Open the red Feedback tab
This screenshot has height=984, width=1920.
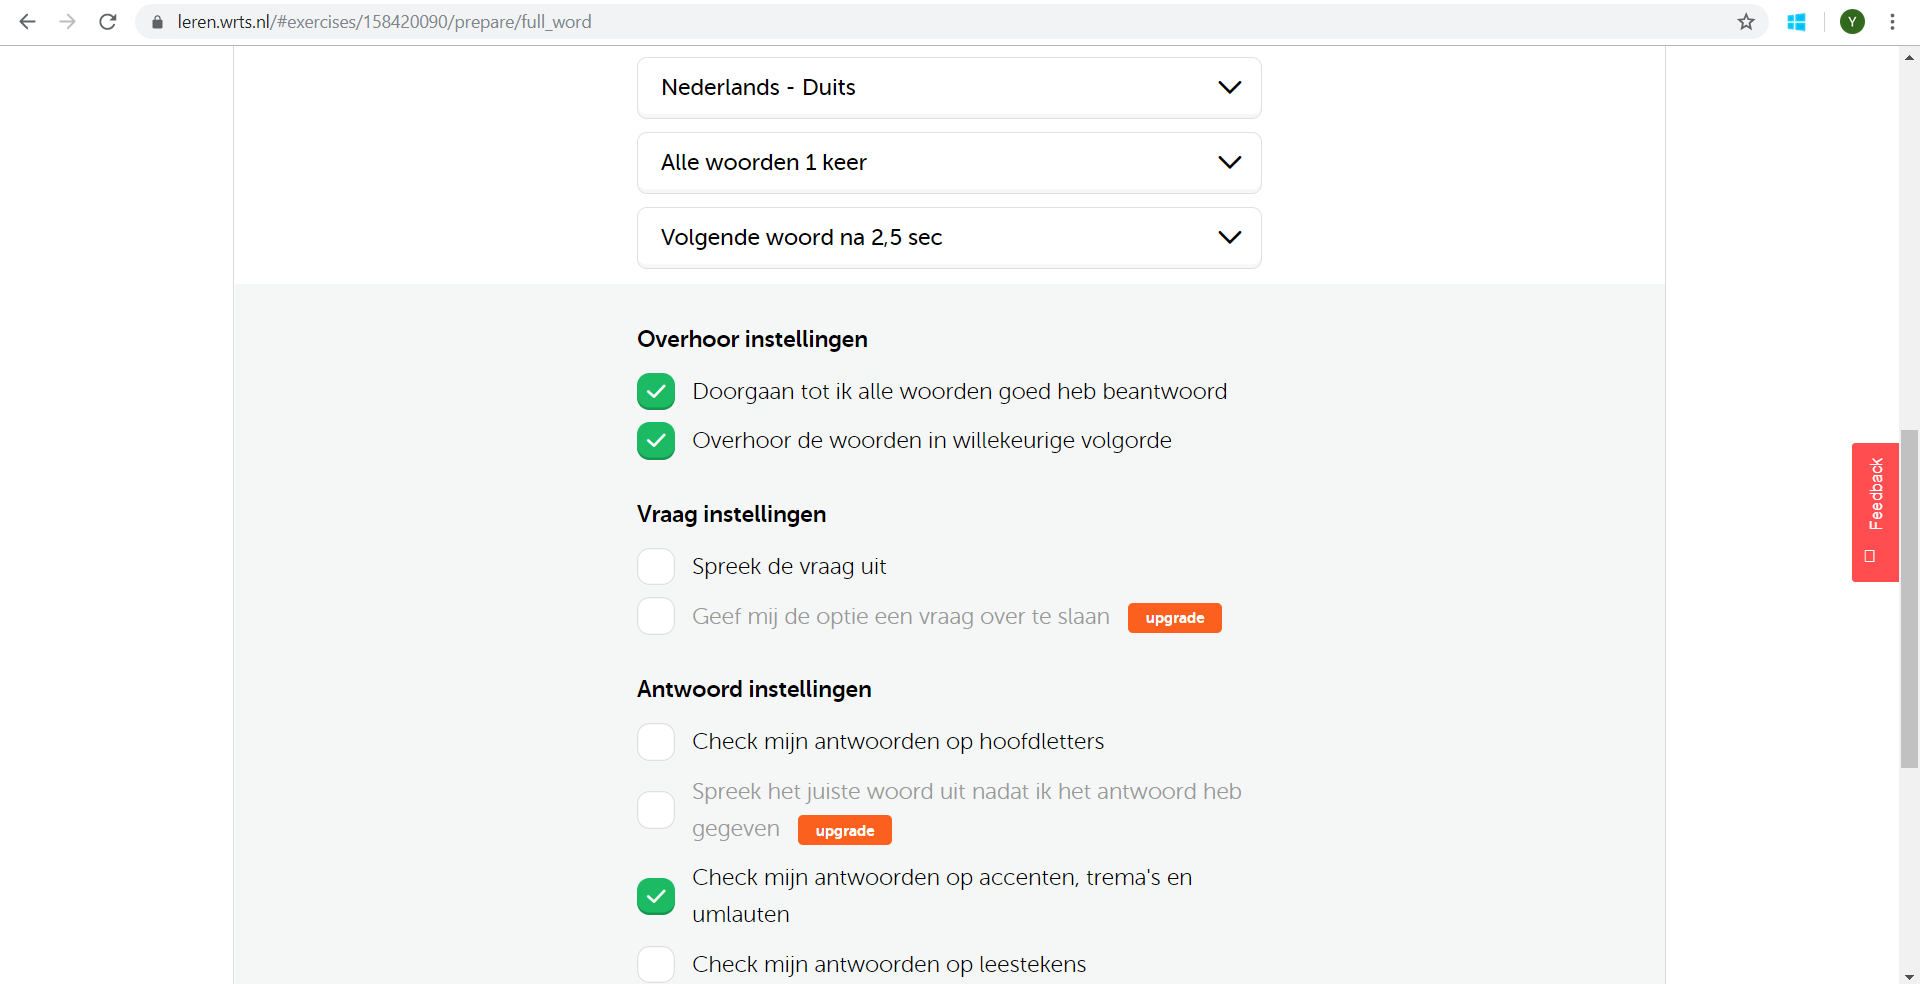pyautogui.click(x=1875, y=512)
